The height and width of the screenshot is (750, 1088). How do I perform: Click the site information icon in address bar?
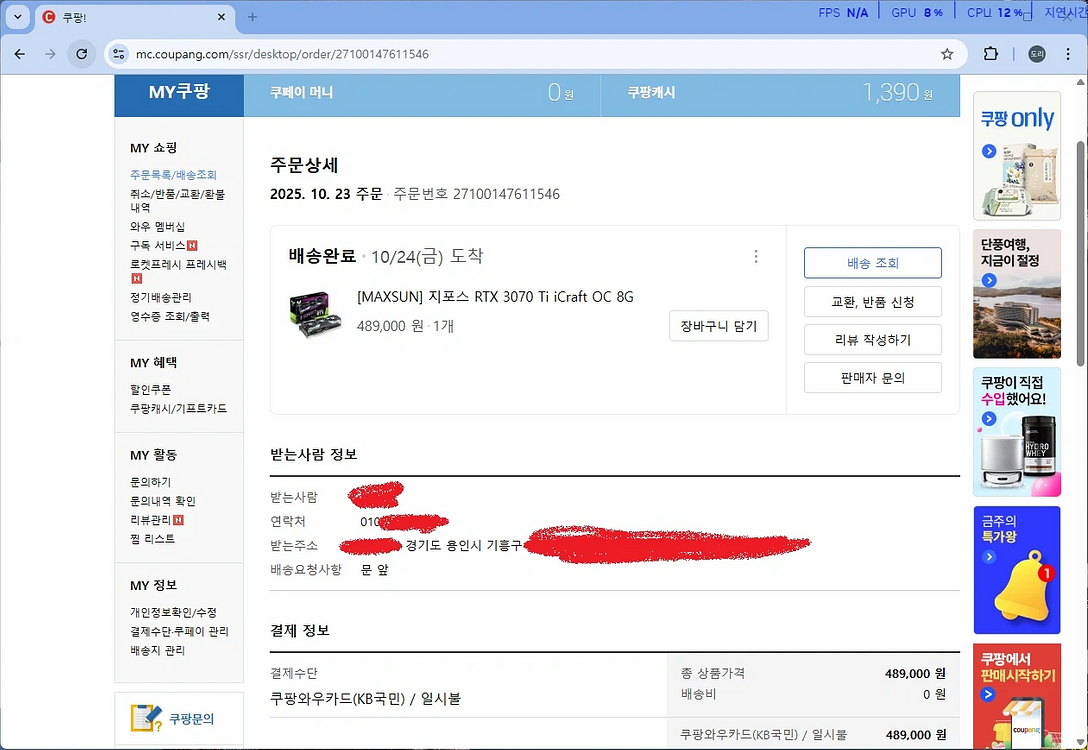(x=119, y=54)
